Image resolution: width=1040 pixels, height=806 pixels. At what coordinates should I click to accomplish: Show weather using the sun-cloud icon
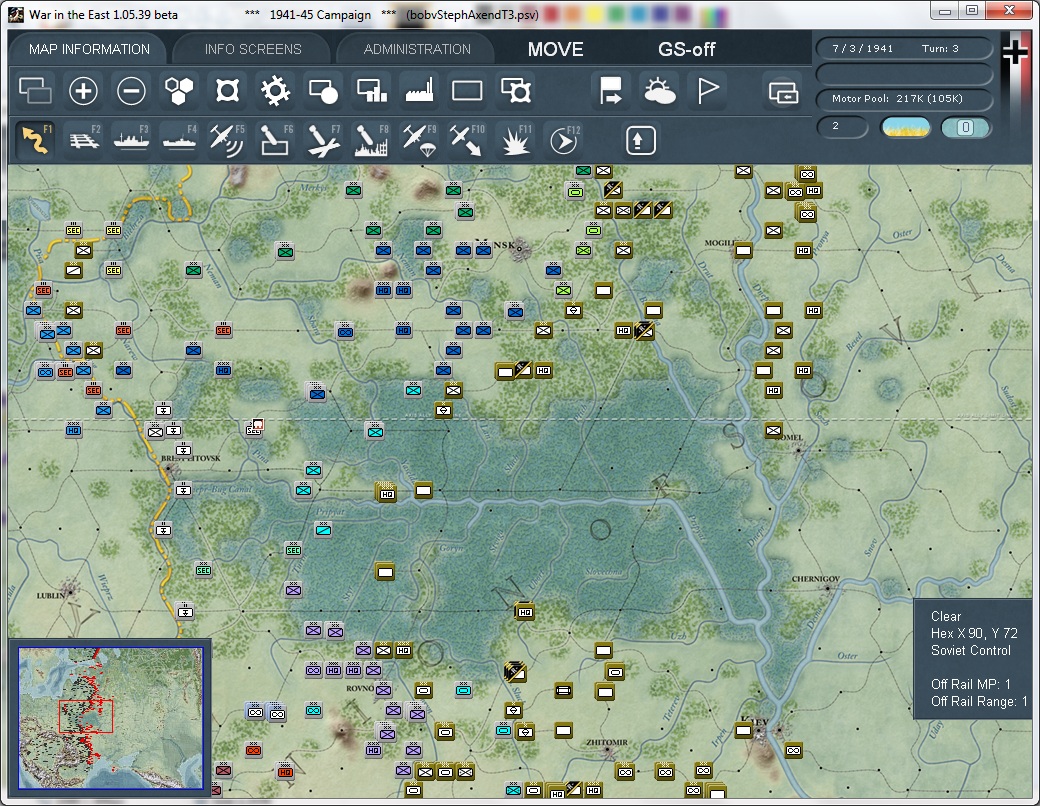tap(659, 91)
